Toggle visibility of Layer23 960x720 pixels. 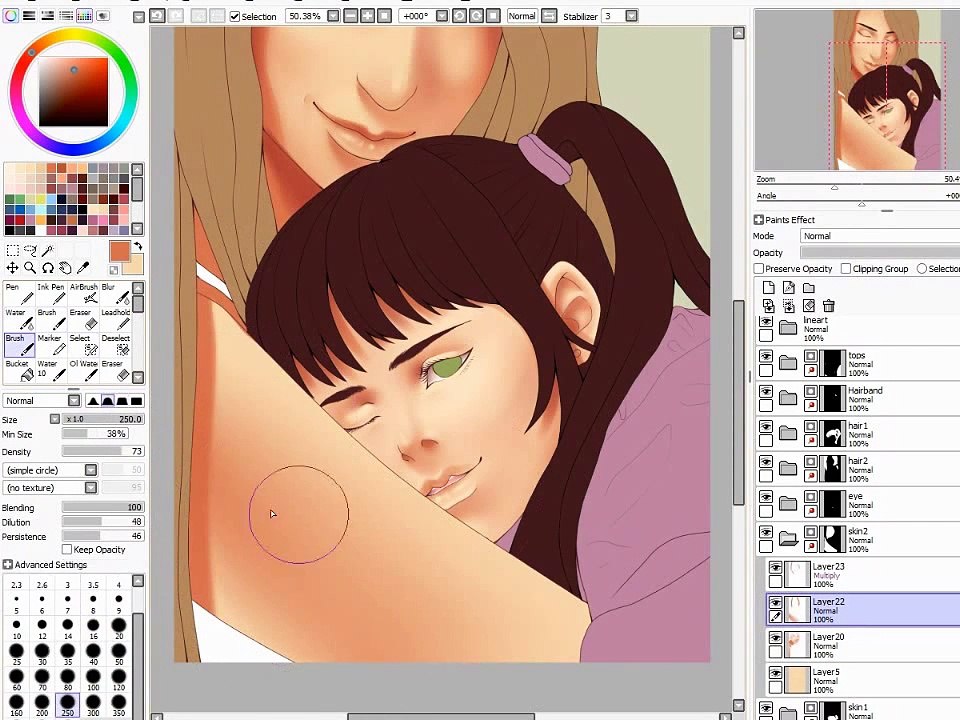[x=775, y=567]
